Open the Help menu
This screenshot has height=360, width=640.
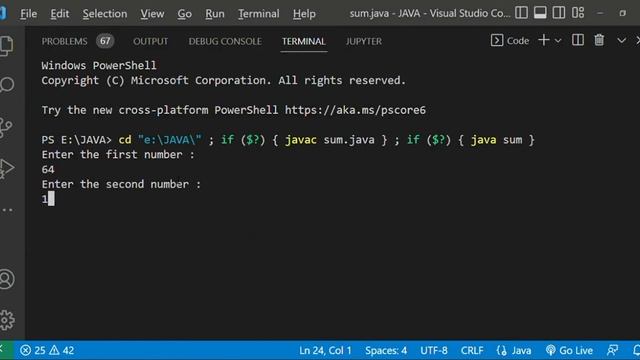(x=304, y=14)
